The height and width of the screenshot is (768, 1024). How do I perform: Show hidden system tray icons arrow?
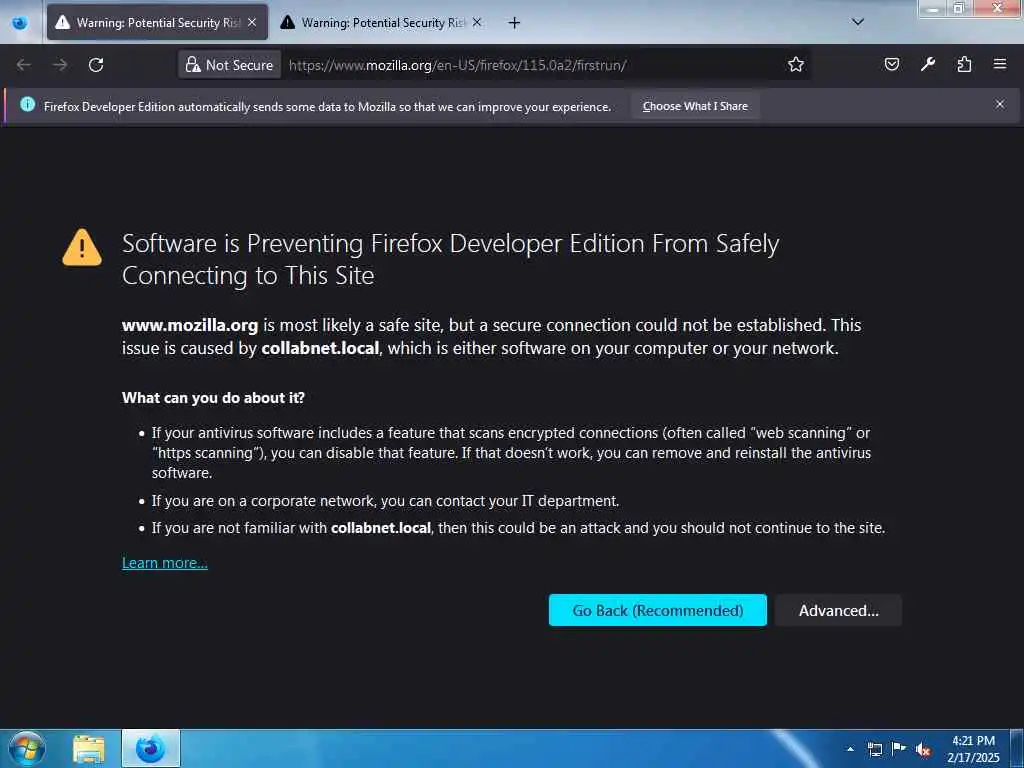coord(850,749)
